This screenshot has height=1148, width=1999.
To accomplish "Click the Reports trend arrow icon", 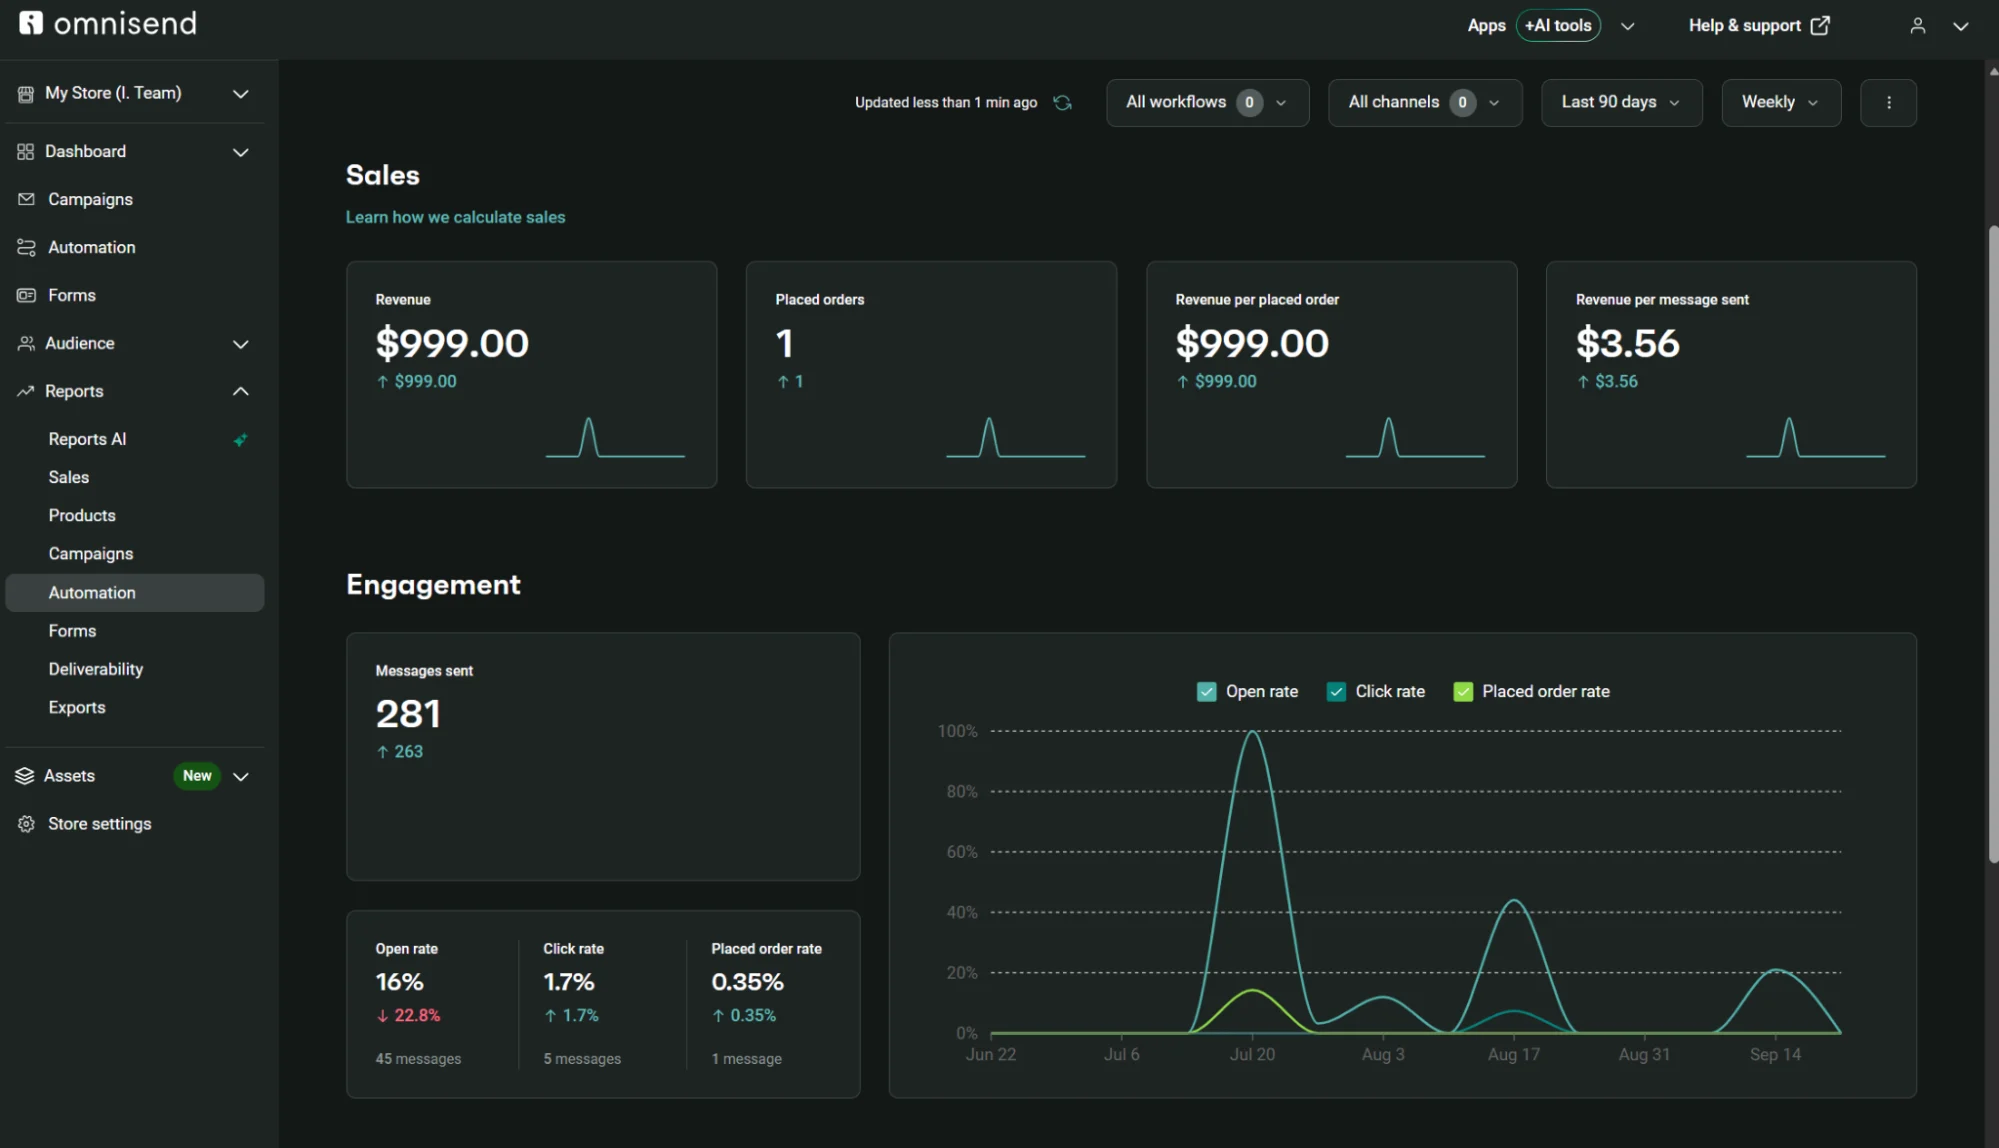I will point(26,392).
